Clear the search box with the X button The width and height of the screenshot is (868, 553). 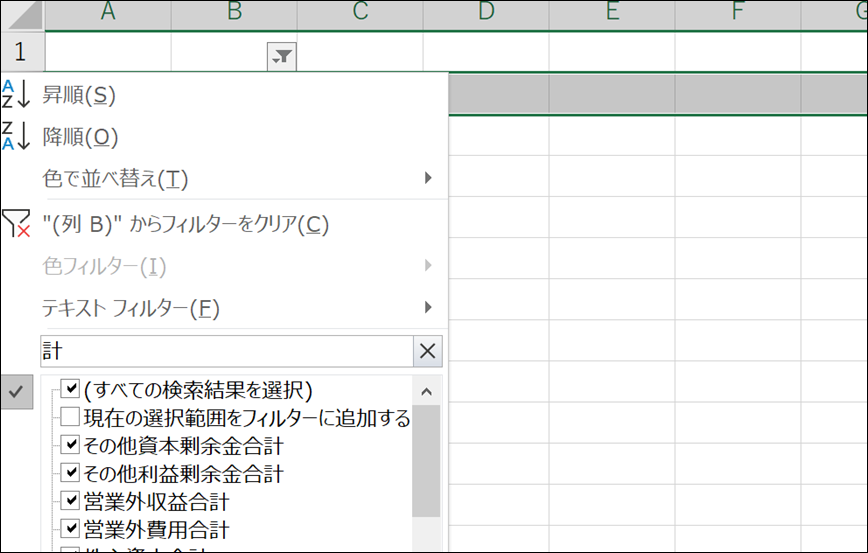pyautogui.click(x=427, y=351)
